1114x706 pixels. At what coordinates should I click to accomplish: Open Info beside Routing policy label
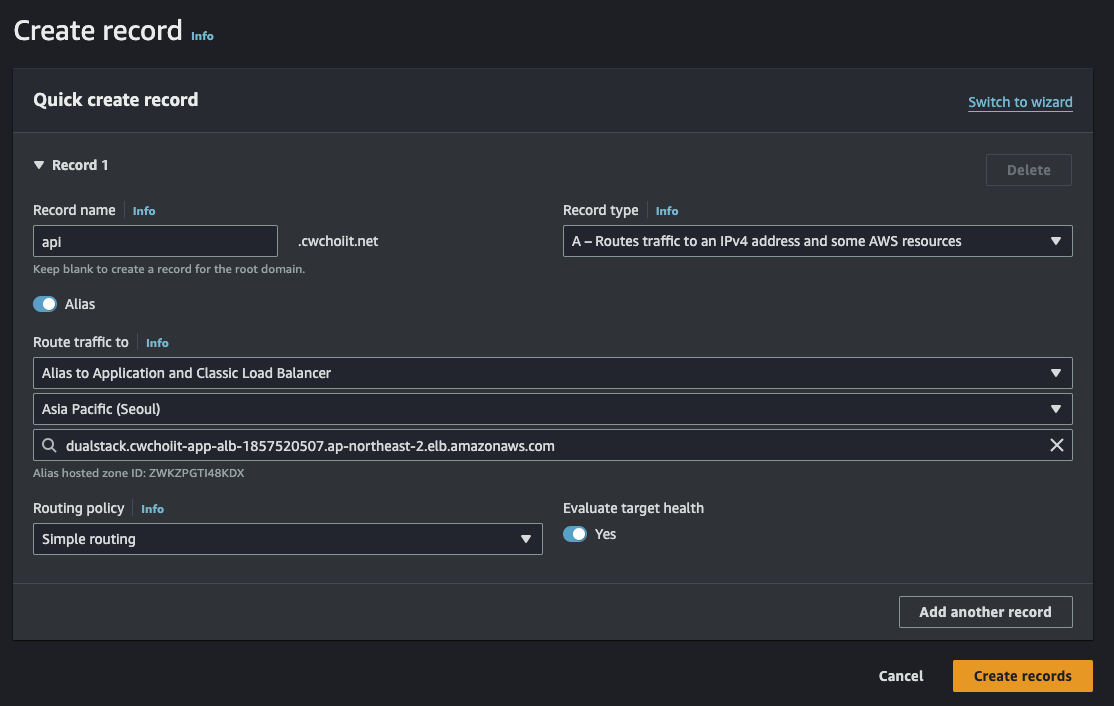pos(152,509)
